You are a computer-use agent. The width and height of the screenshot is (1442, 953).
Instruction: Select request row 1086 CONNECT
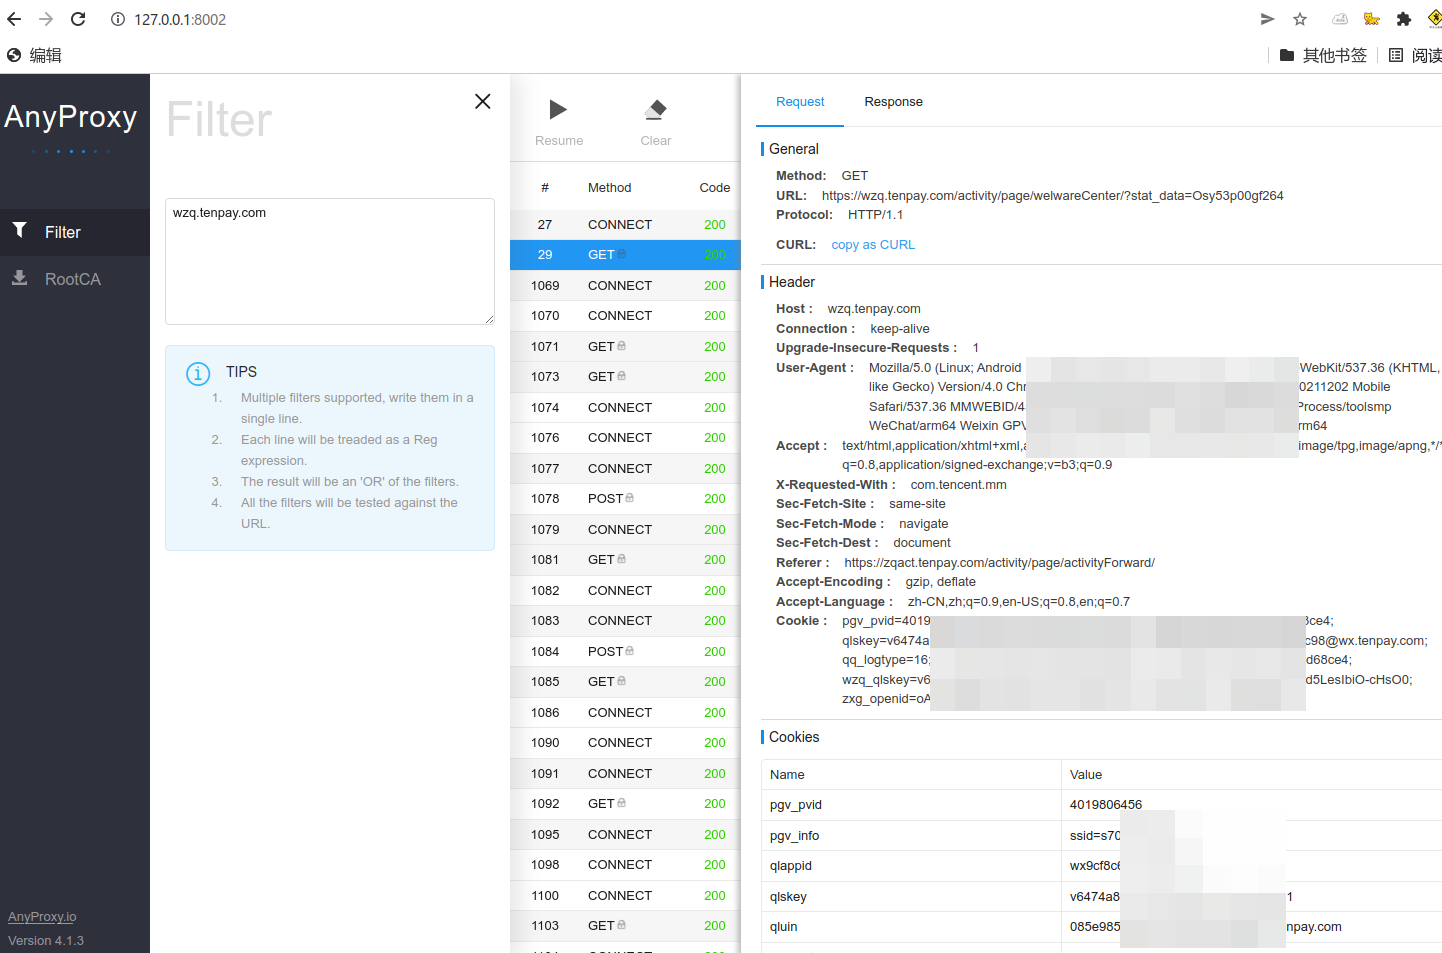click(x=625, y=713)
